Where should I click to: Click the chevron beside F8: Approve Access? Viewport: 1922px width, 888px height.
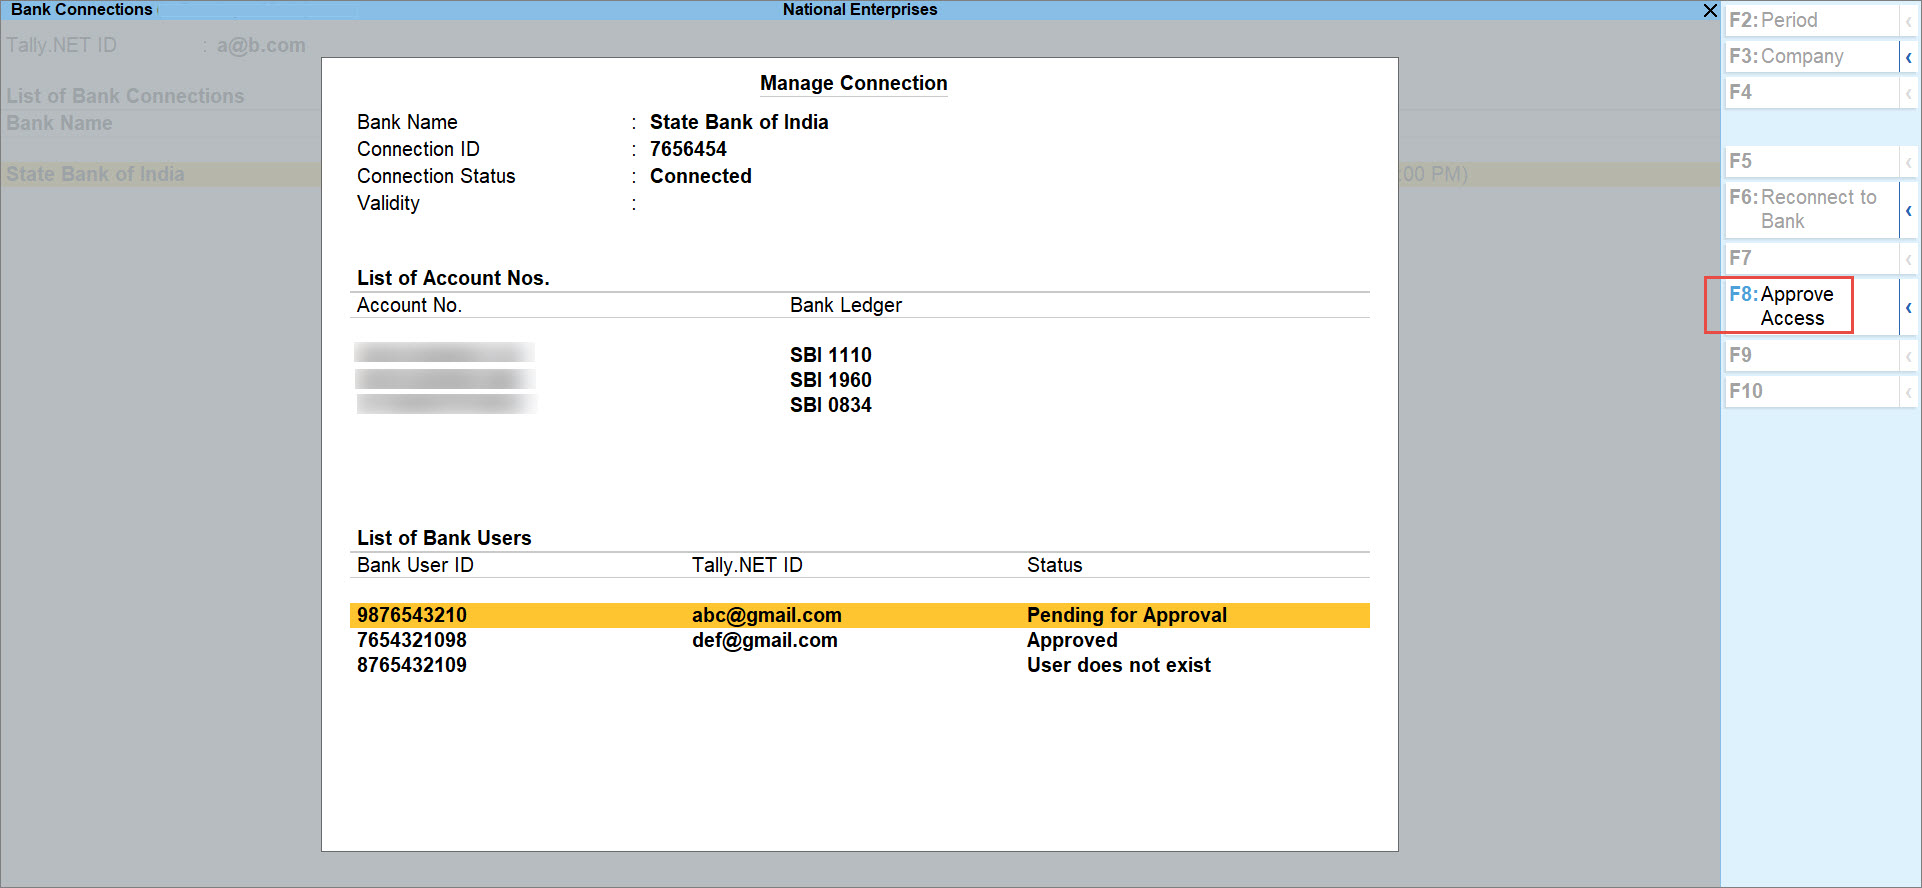(x=1908, y=307)
